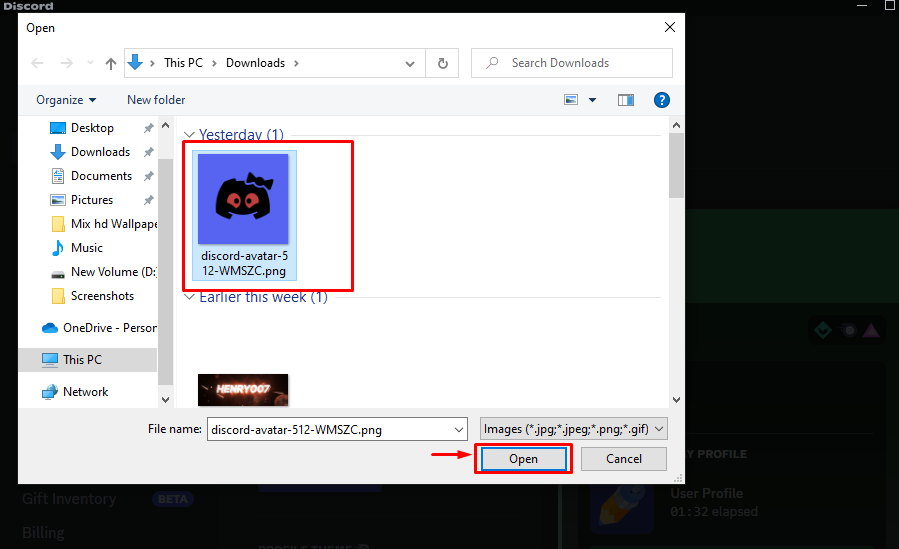Click the file list scroll up arrow
899x549 pixels.
pos(677,126)
